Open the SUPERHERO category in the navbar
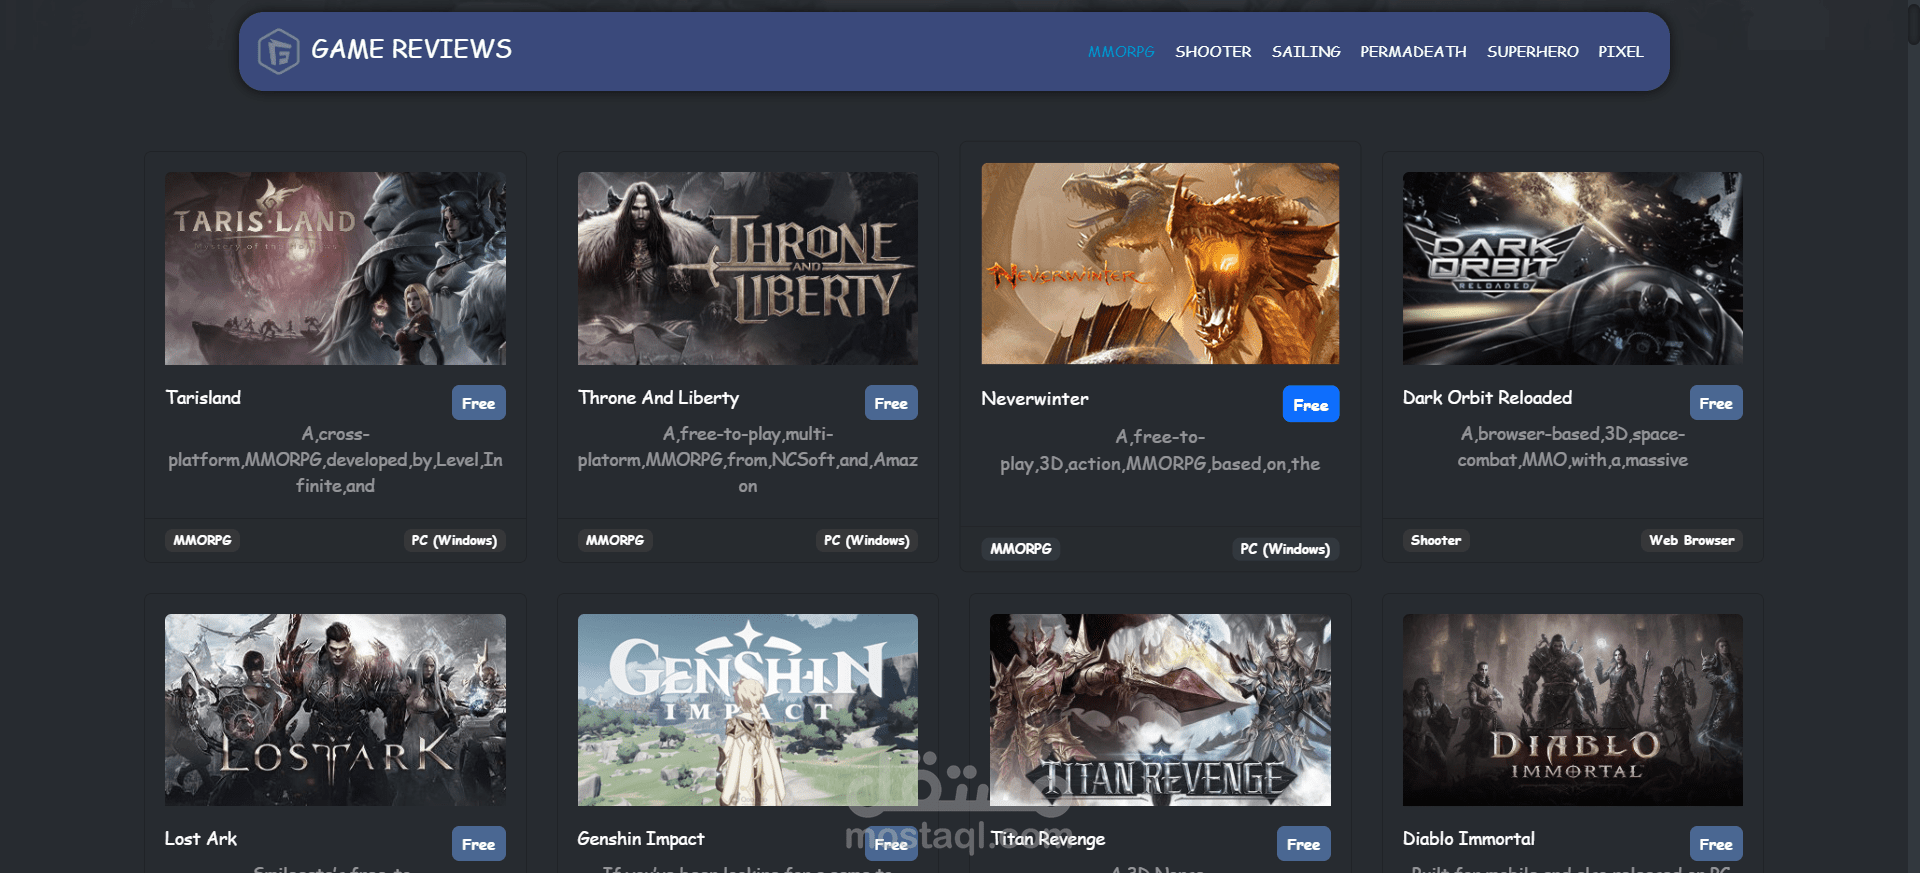1920x873 pixels. pos(1532,51)
